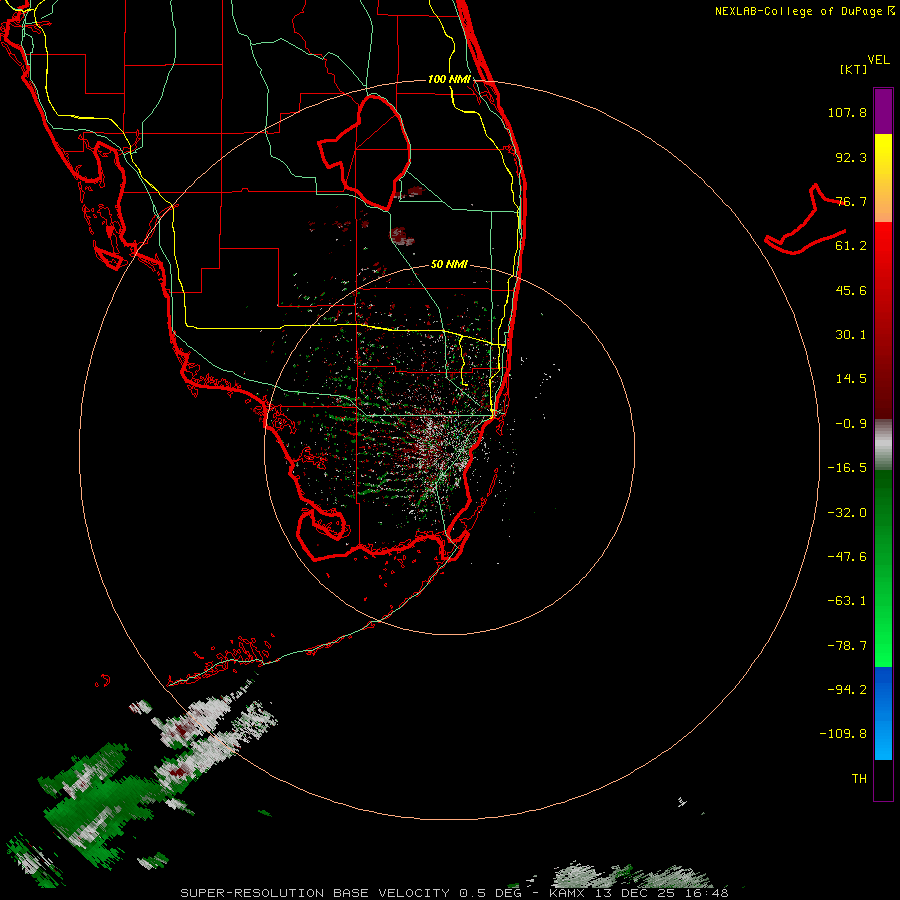900x900 pixels.
Task: Click the VEL legend title
Action: coord(878,60)
